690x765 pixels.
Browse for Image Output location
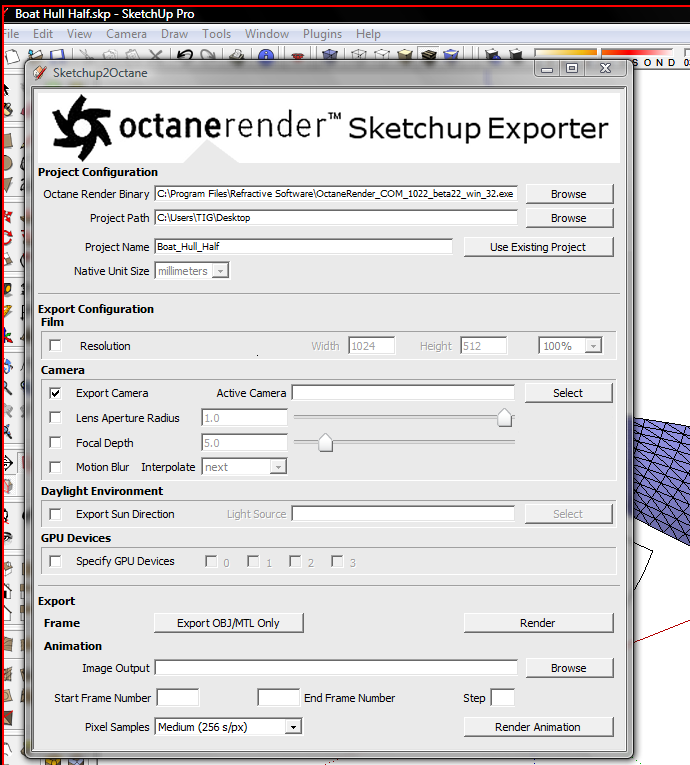(x=569, y=668)
